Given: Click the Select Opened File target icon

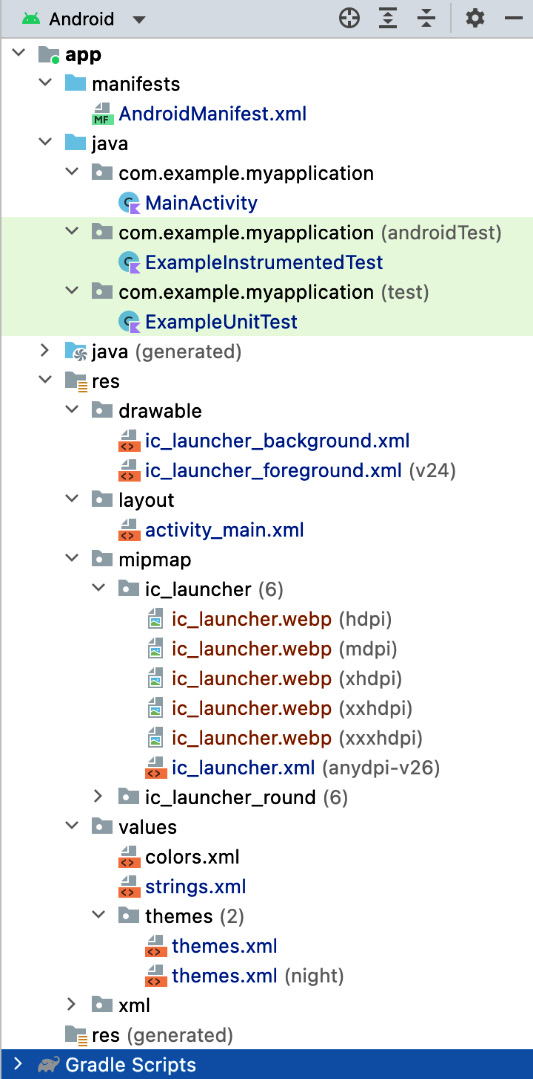Looking at the screenshot, I should click(349, 19).
